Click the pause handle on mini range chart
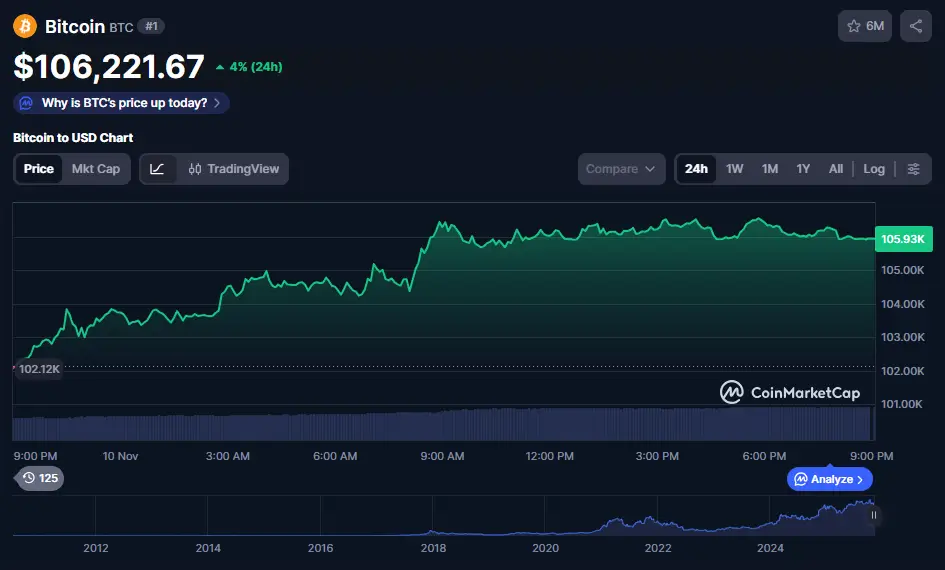945x570 pixels. (873, 515)
